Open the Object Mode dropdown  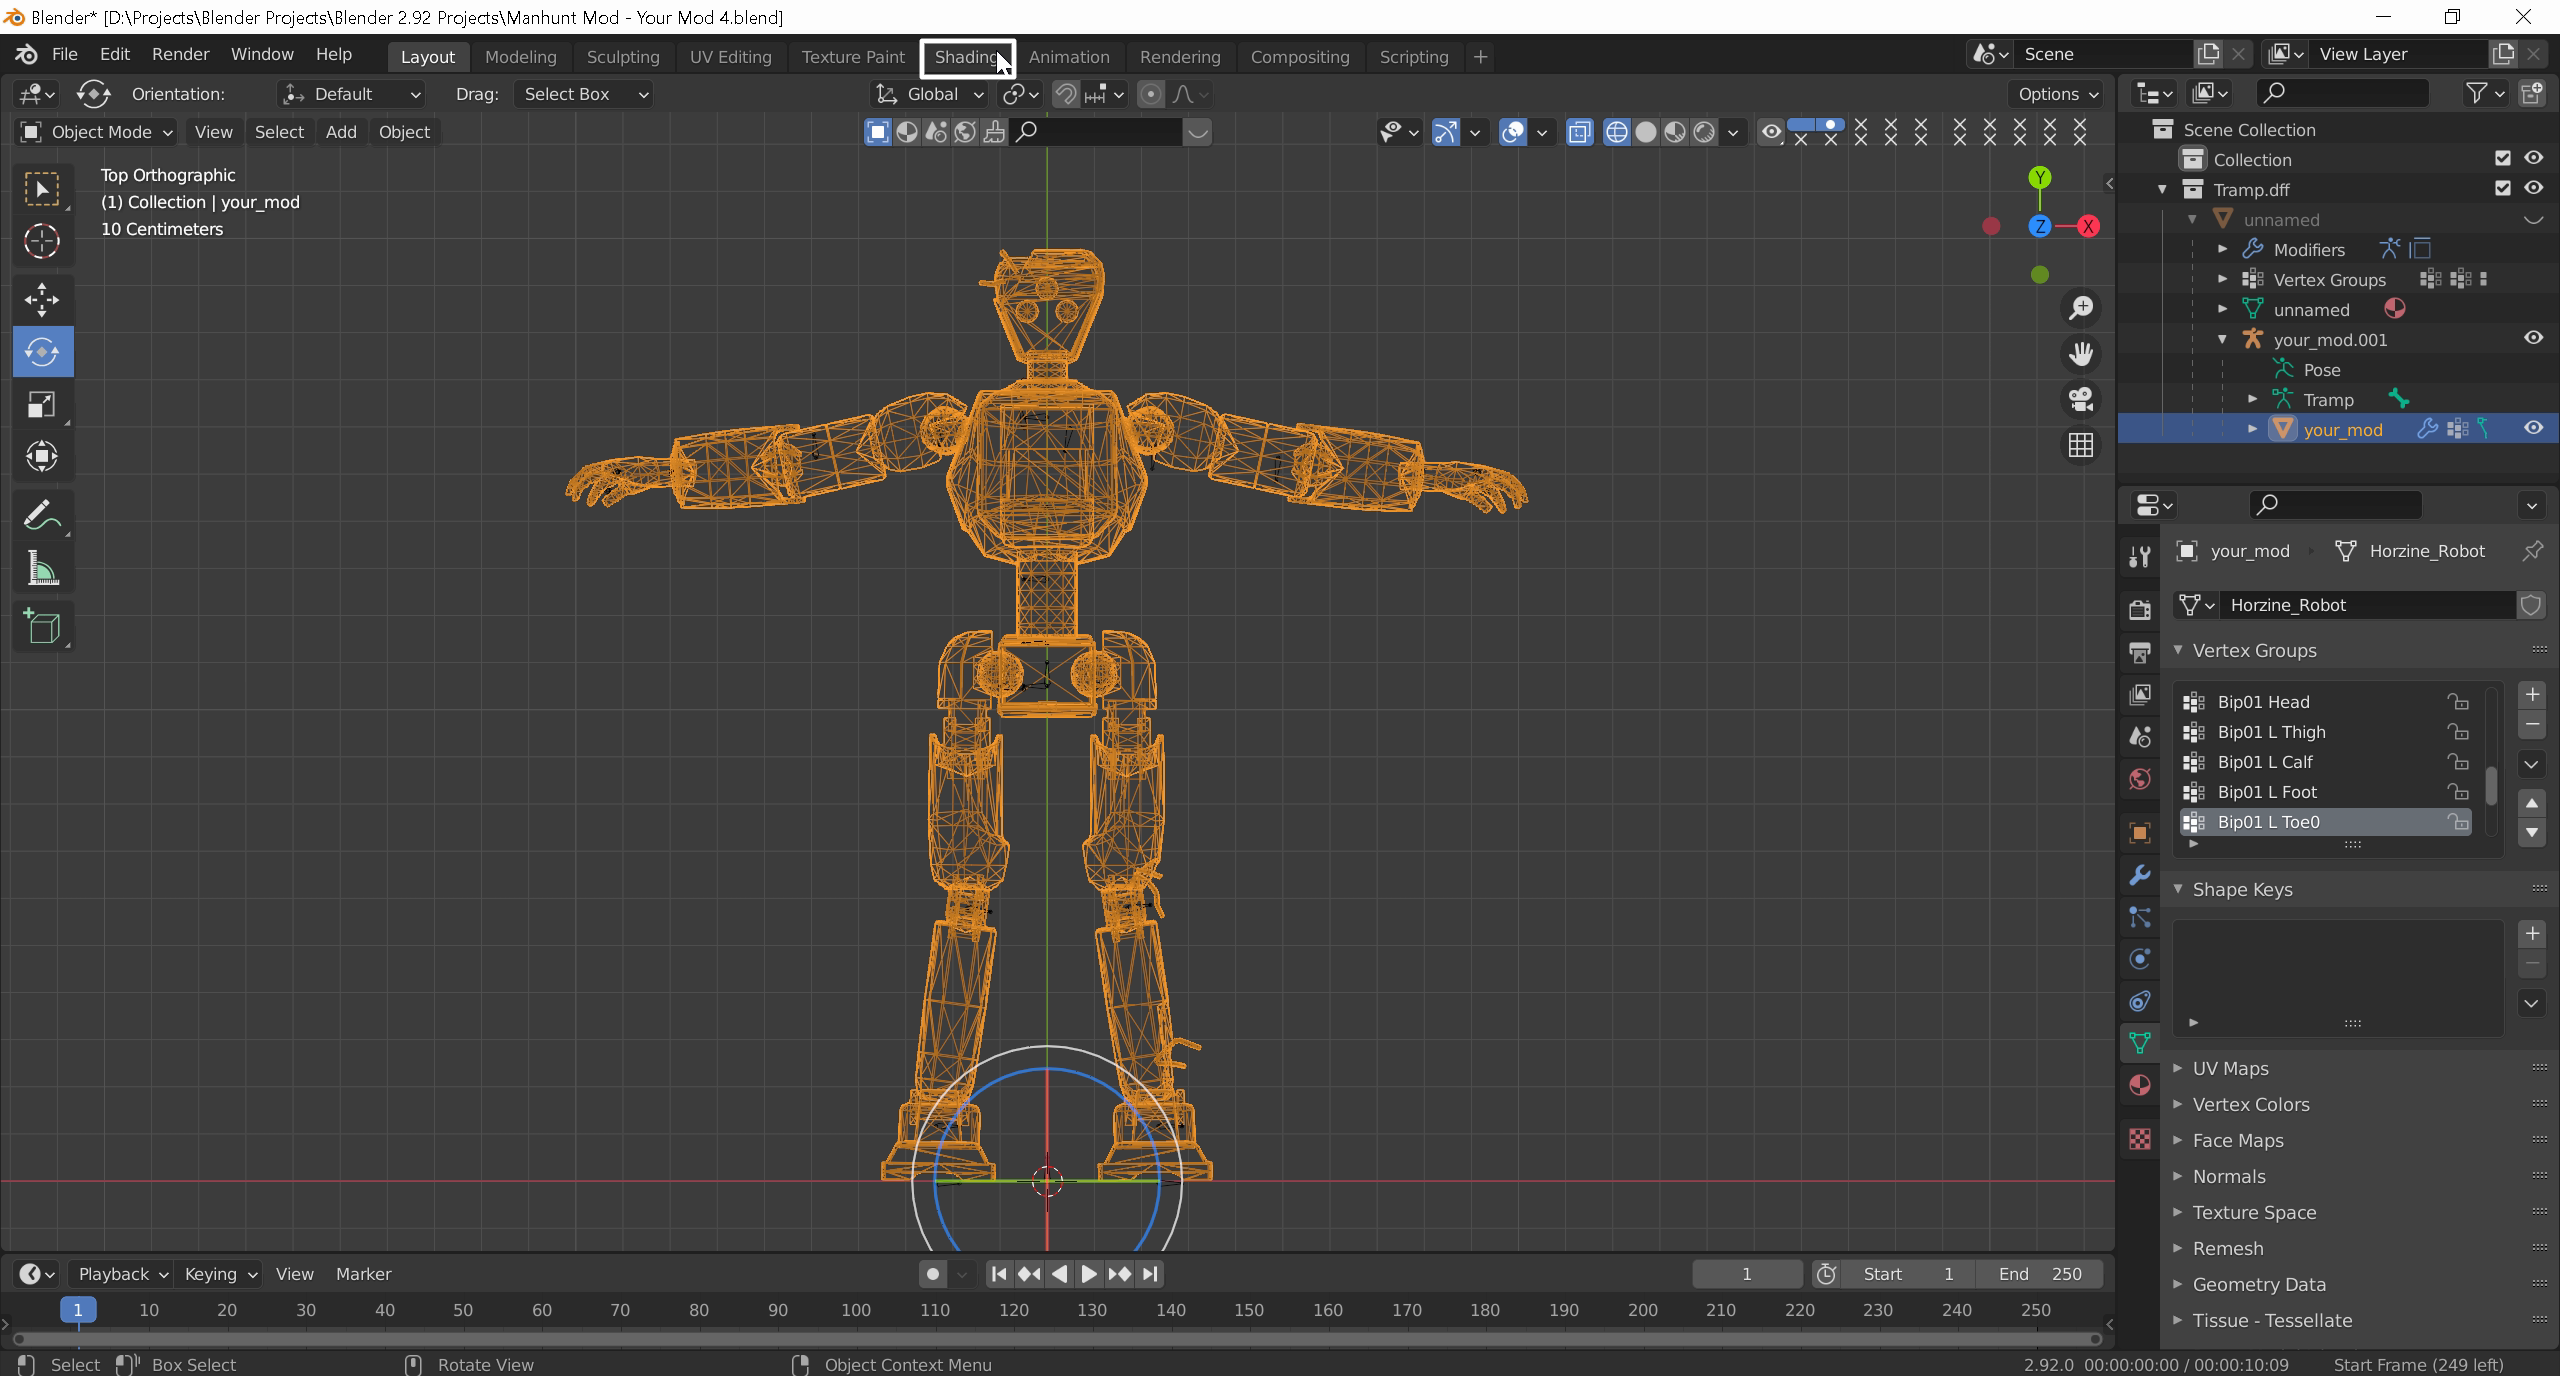(96, 132)
